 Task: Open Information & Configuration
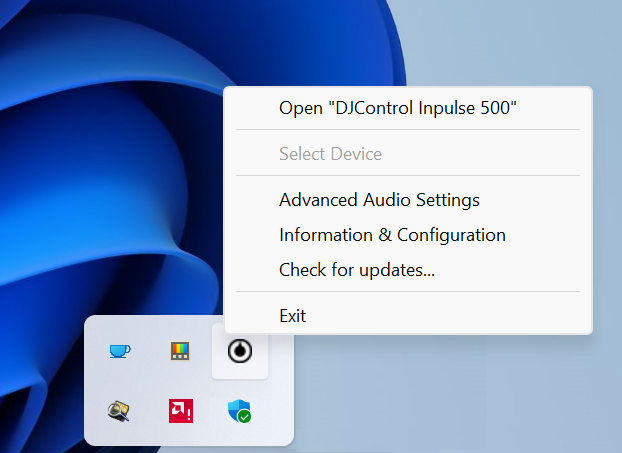tap(408, 235)
